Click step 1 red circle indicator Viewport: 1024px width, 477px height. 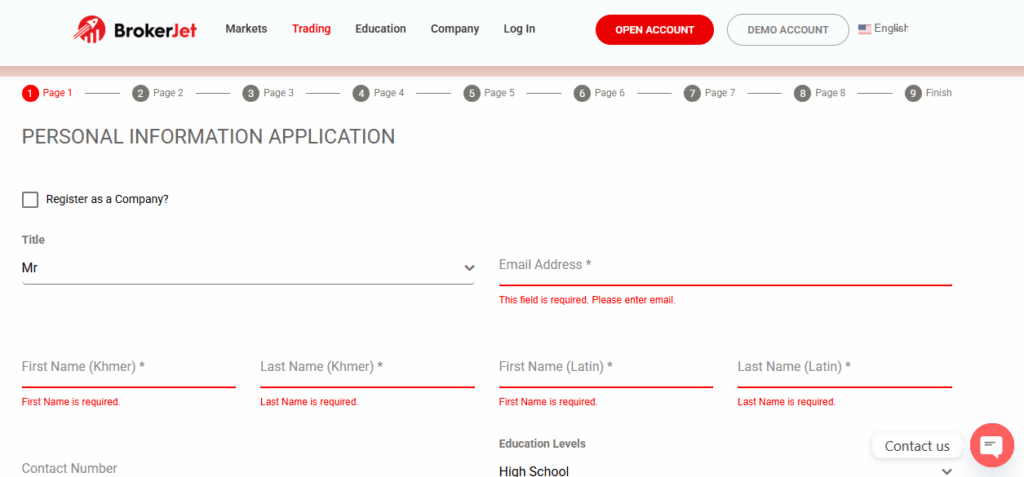(x=30, y=93)
